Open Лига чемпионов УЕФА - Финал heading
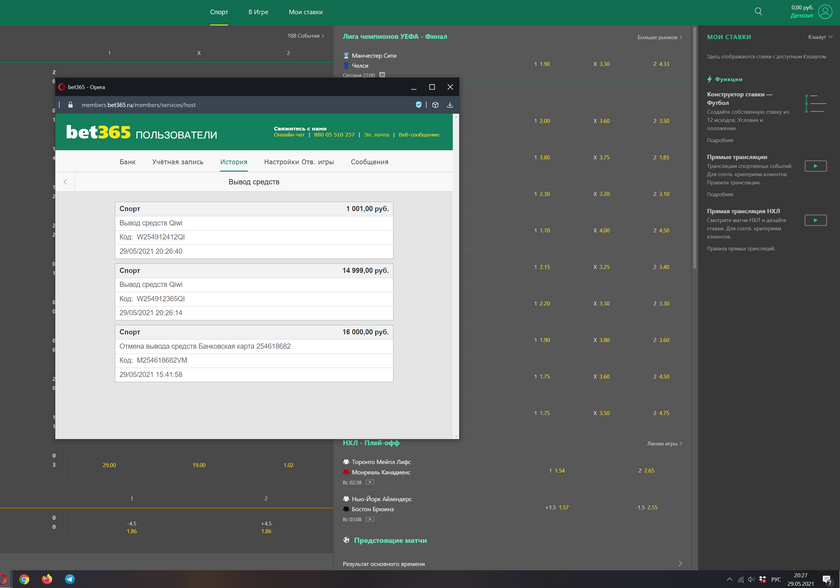 pyautogui.click(x=395, y=36)
